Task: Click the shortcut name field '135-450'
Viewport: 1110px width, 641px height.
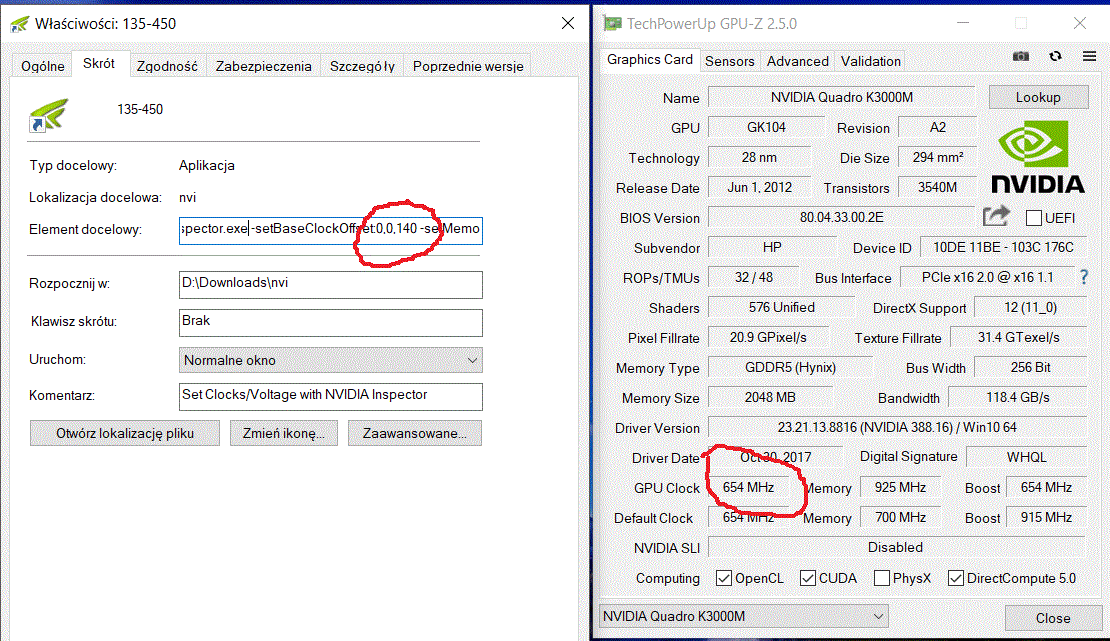Action: [139, 109]
